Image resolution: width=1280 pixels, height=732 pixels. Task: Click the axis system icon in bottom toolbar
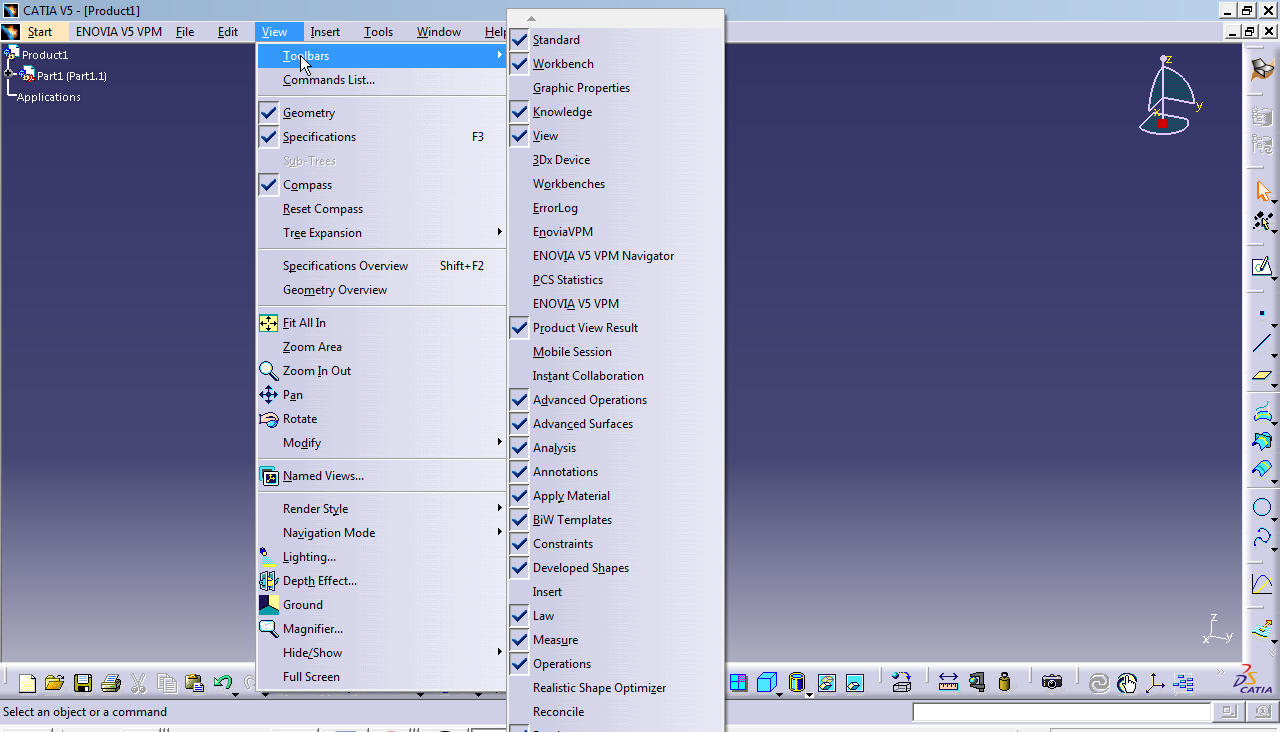(x=1155, y=683)
